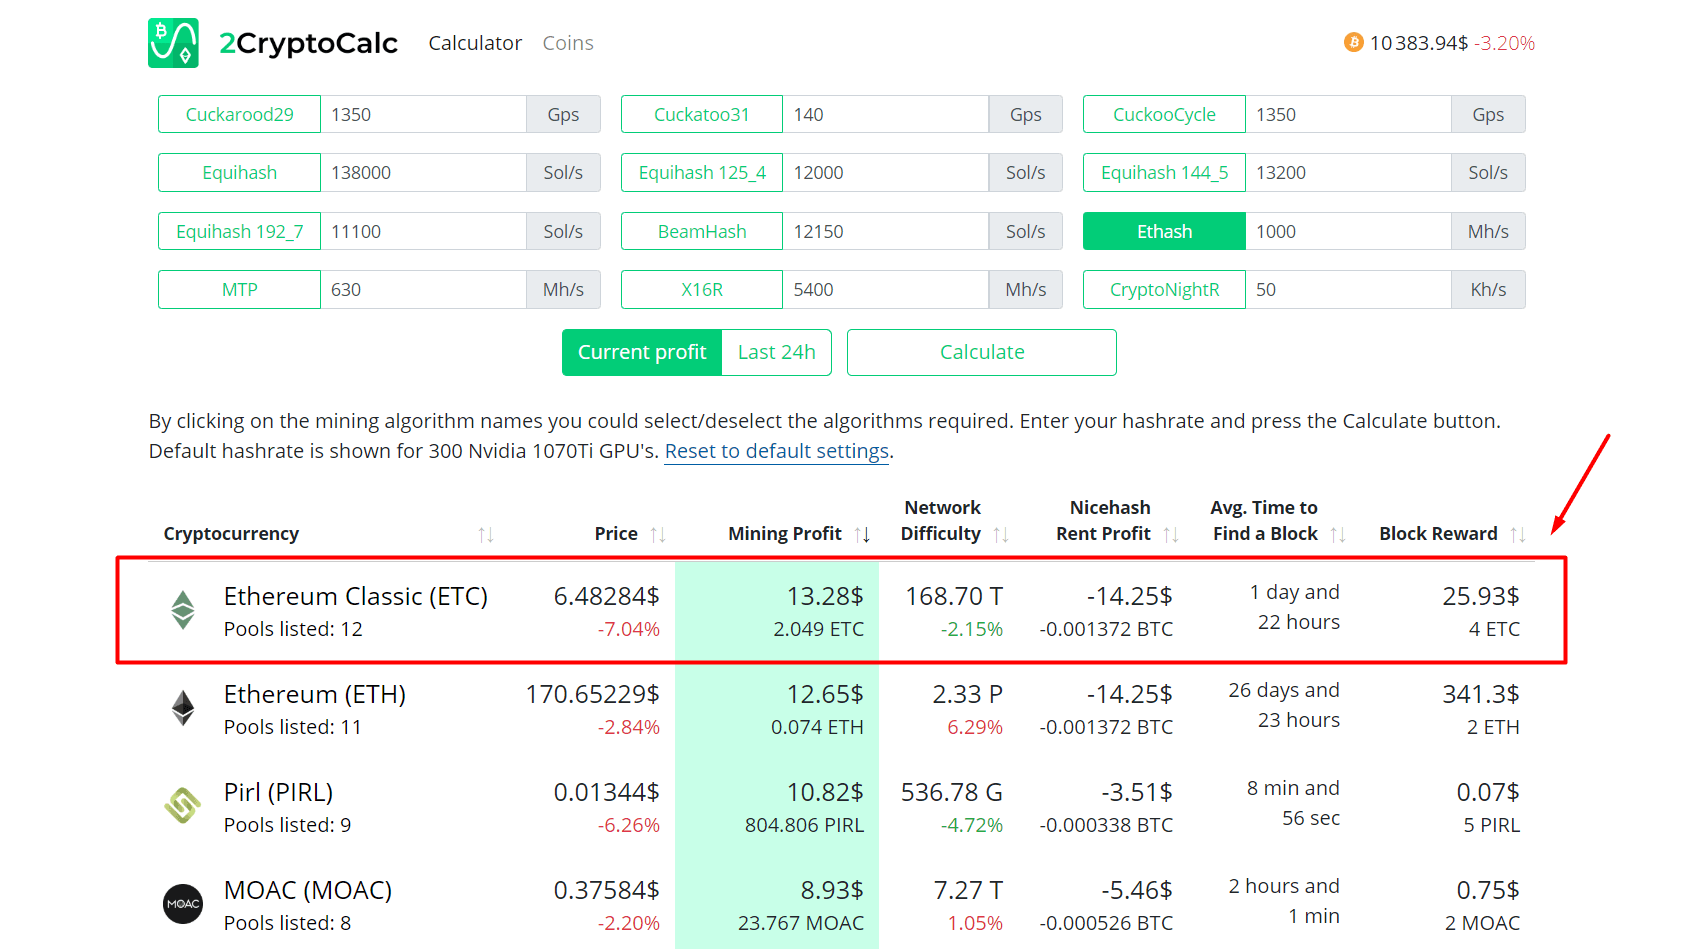
Task: Sort by Nicehash Rent Profit column
Action: tap(1170, 535)
